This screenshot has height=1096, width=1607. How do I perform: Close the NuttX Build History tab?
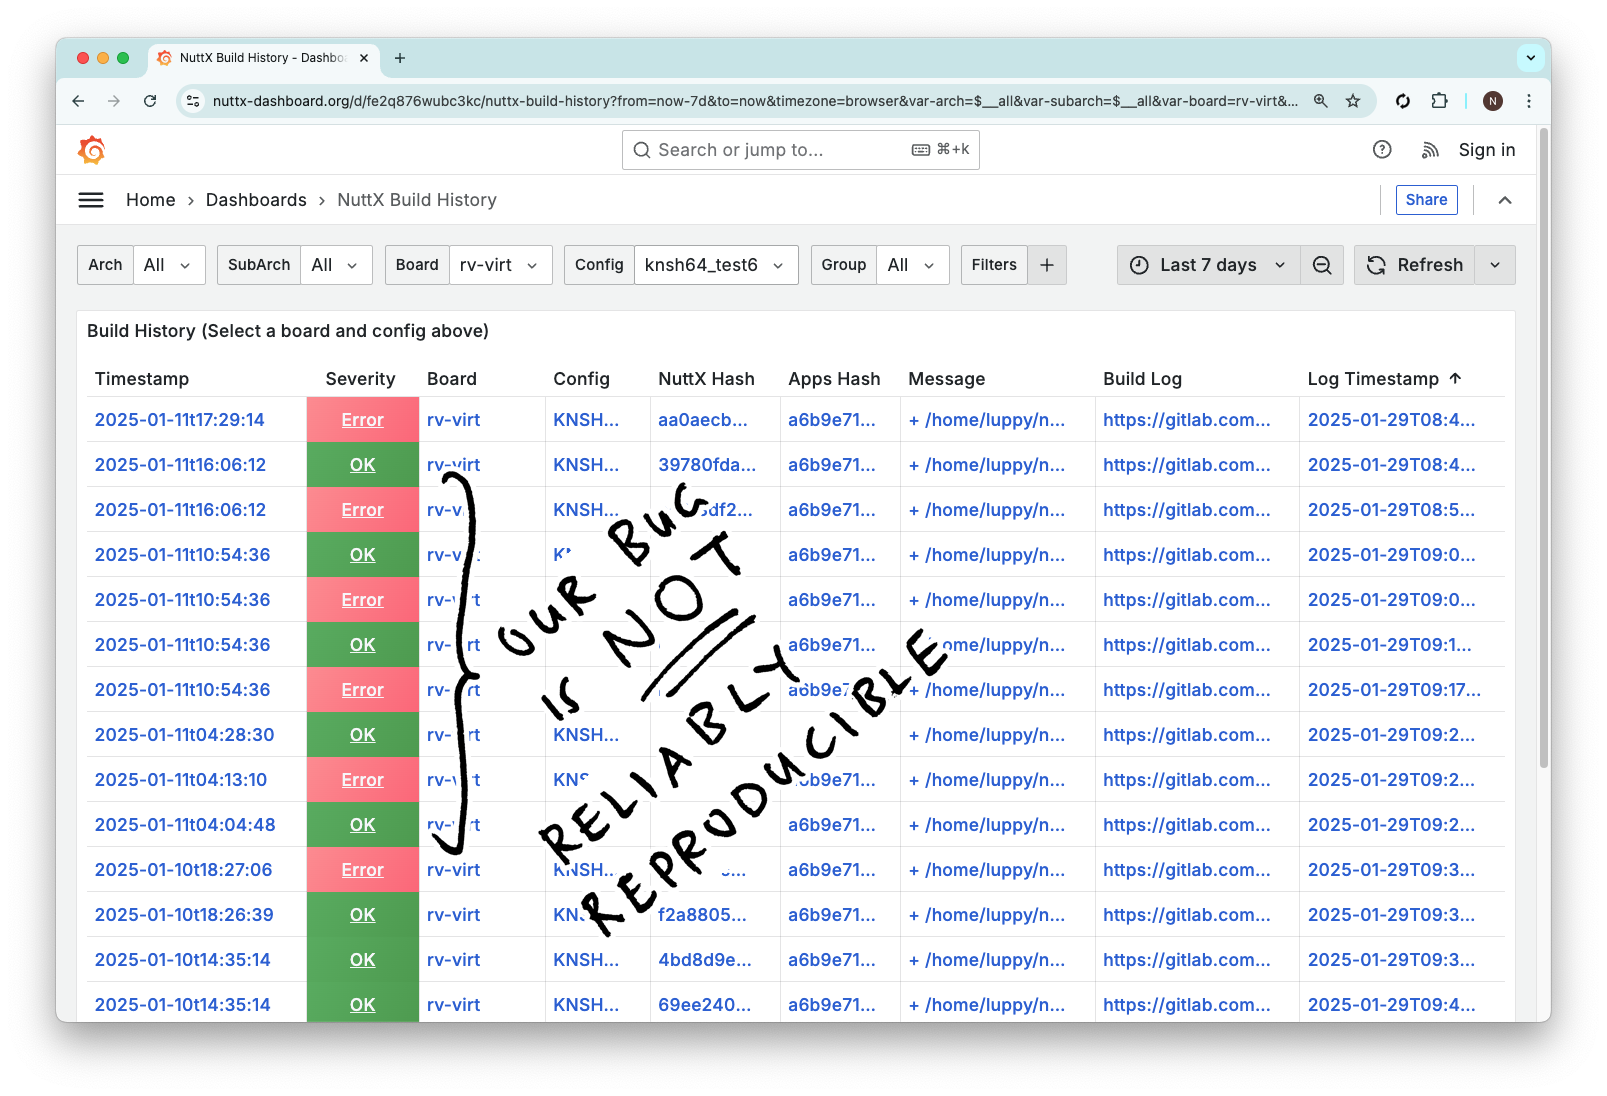pyautogui.click(x=364, y=58)
